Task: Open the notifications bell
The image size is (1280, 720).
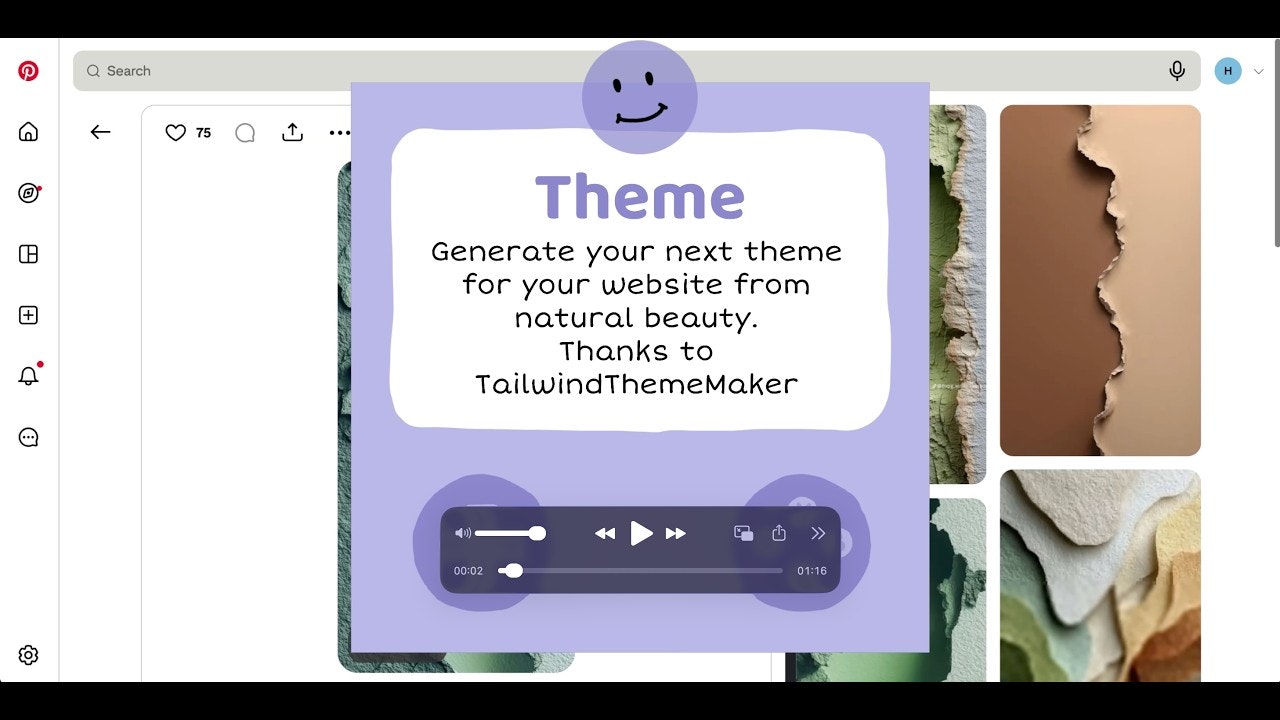Action: 28,376
